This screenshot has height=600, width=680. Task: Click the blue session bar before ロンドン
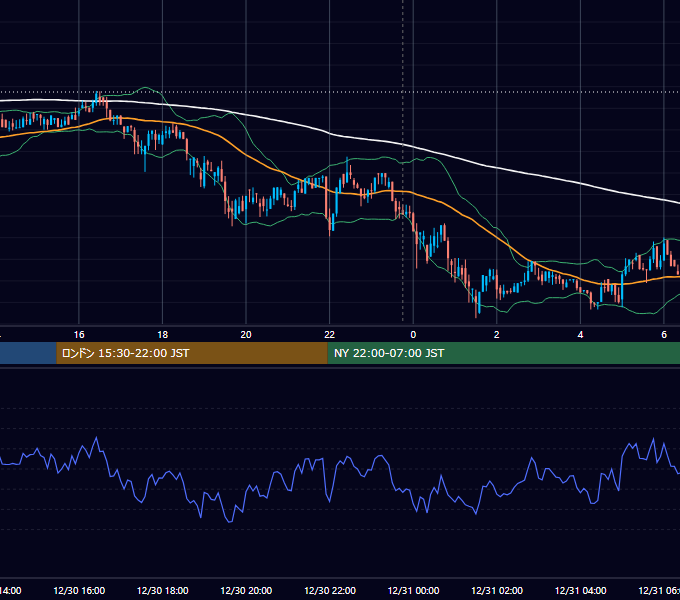28,353
